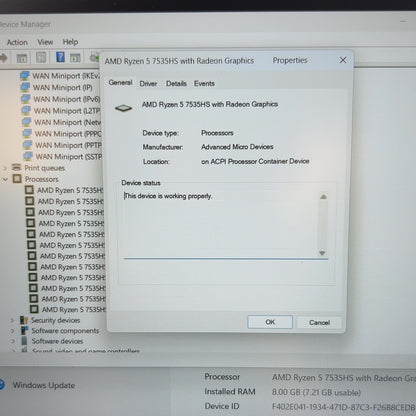Switch to the General tab
The image size is (416, 416).
pos(120,82)
